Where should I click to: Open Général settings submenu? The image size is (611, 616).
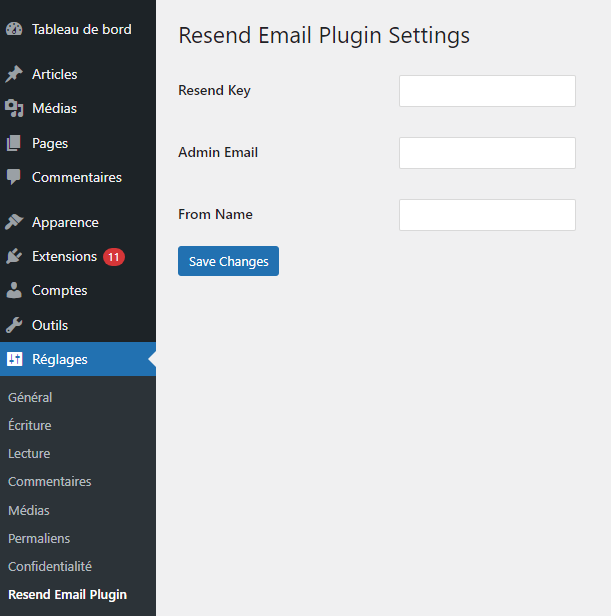click(x=30, y=398)
